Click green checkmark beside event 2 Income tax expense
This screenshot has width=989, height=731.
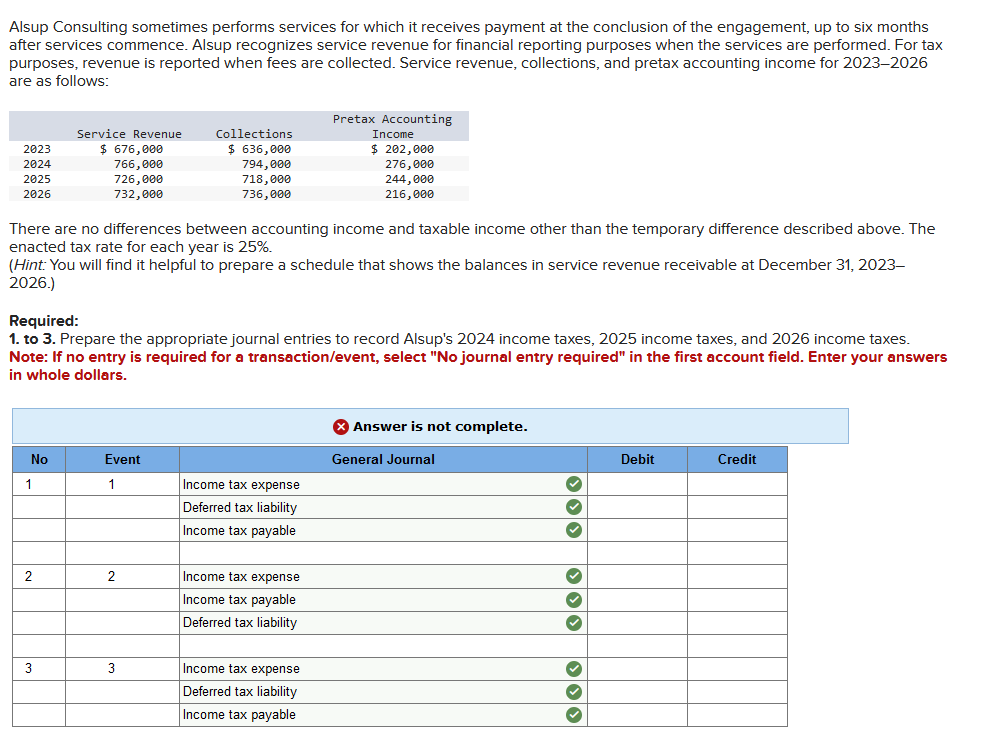pos(573,576)
